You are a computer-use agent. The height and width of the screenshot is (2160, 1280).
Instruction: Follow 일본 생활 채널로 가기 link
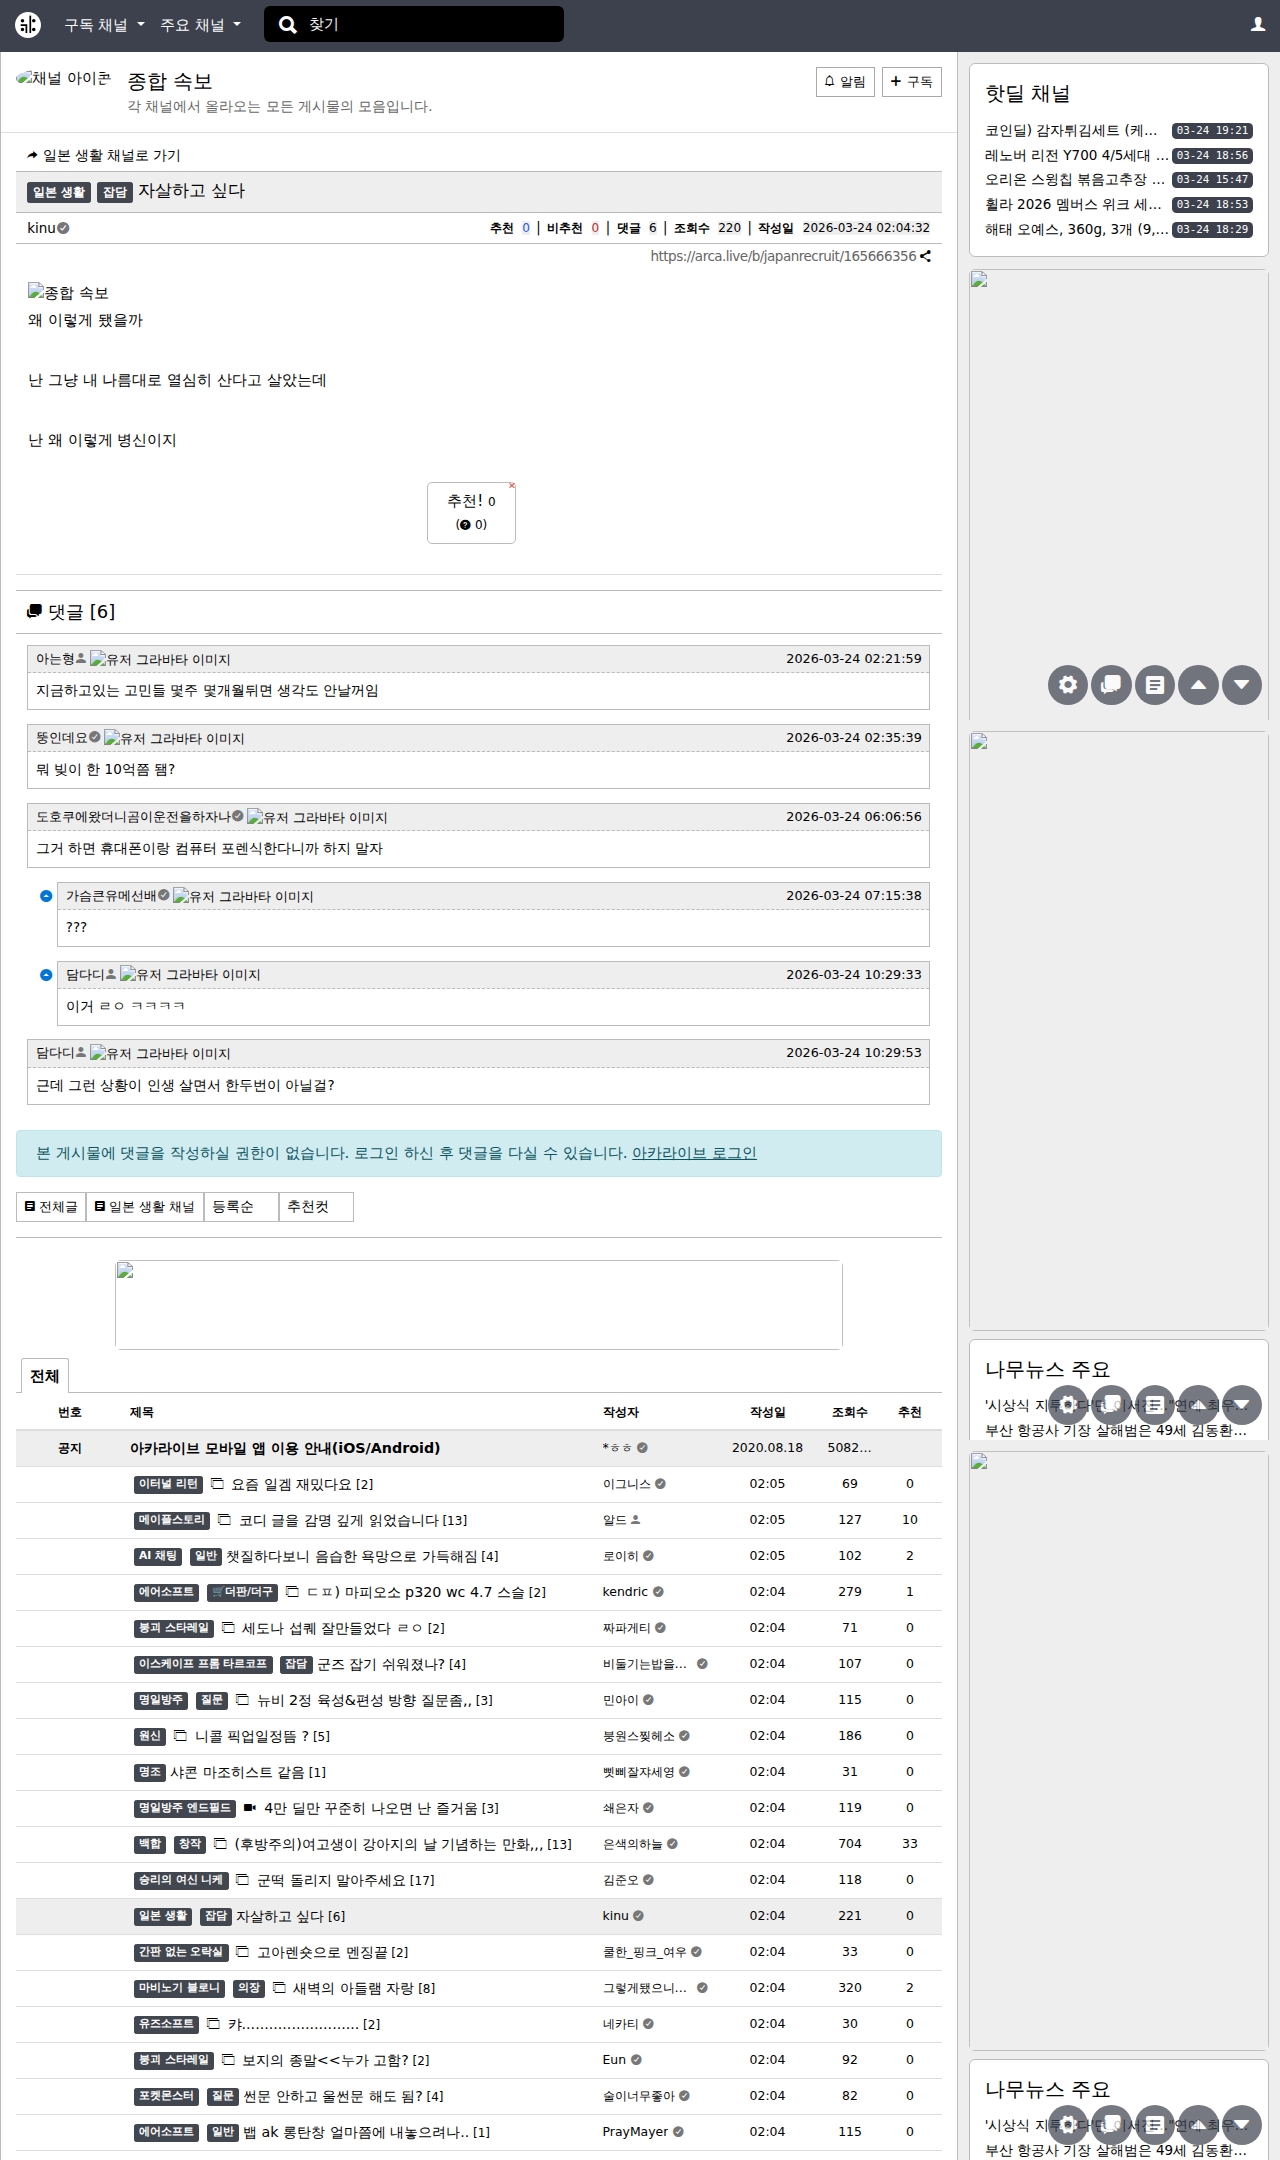pos(104,156)
